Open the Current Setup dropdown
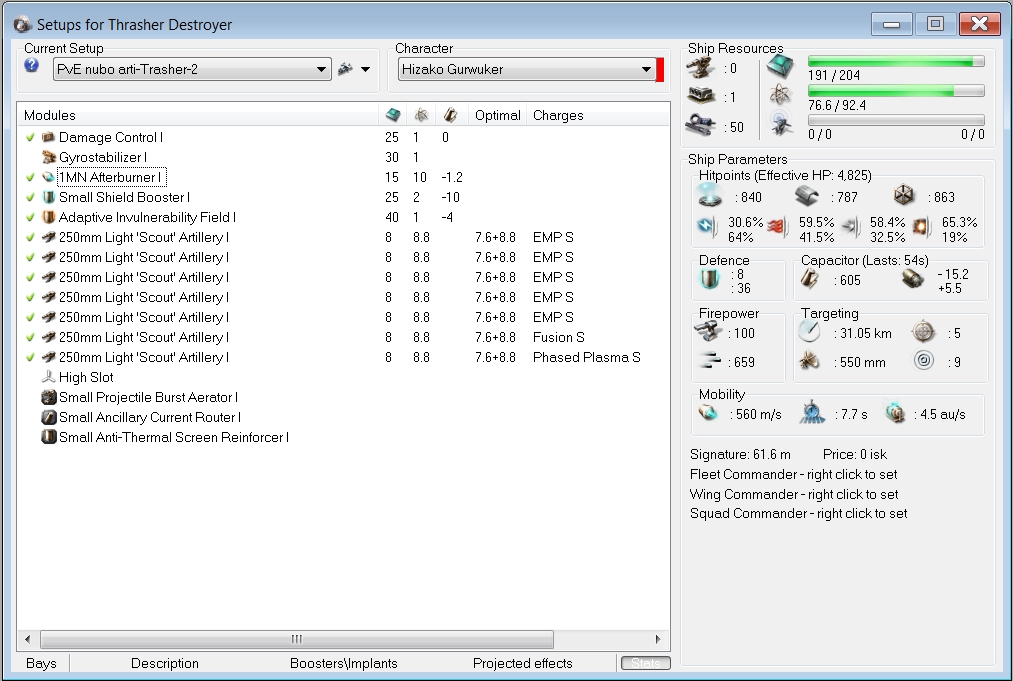 pyautogui.click(x=192, y=69)
